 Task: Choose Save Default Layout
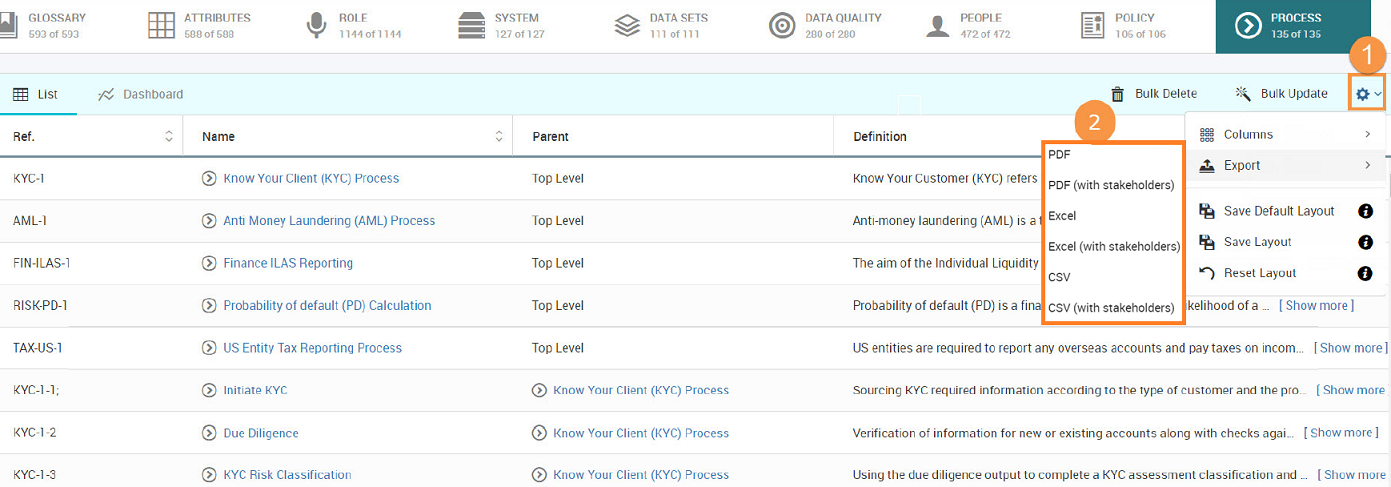(x=1279, y=211)
